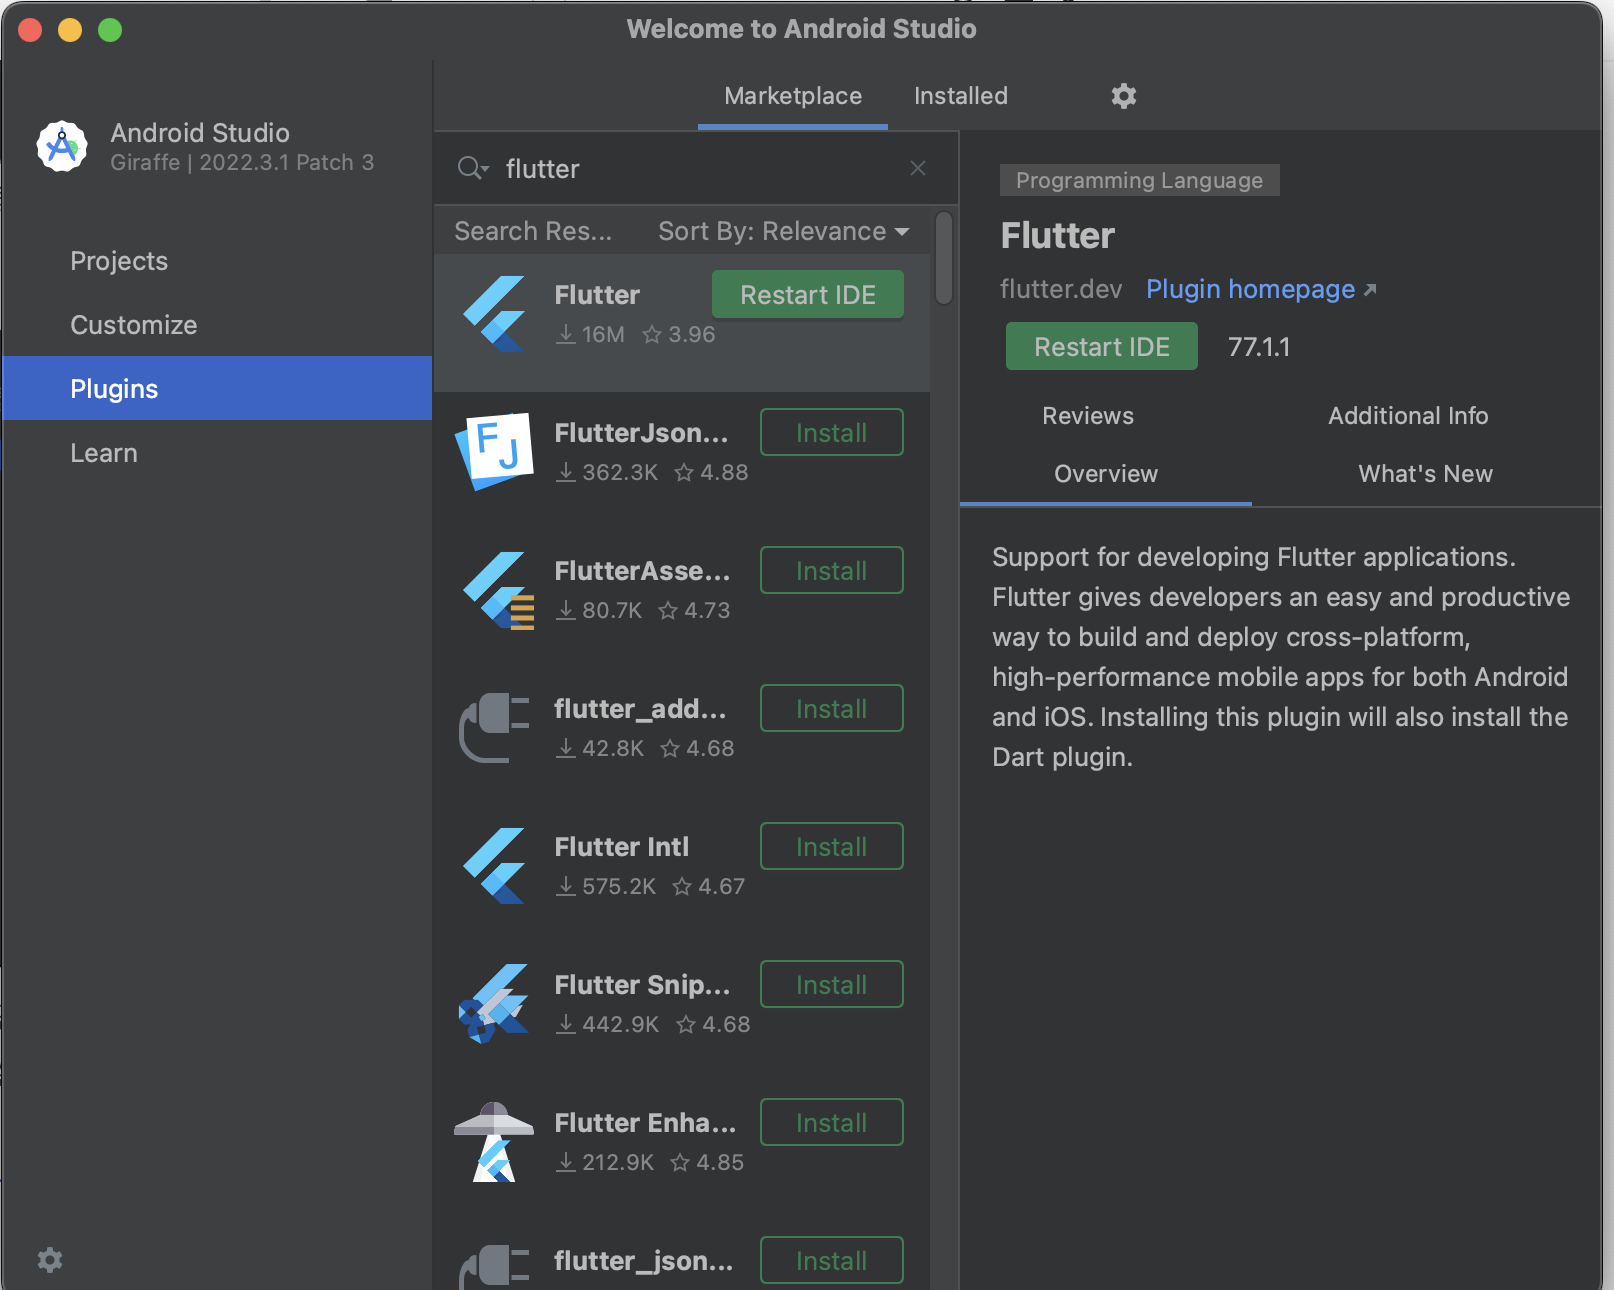The height and width of the screenshot is (1290, 1614).
Task: Click the FlutterAssets plugin icon
Action: click(x=497, y=590)
